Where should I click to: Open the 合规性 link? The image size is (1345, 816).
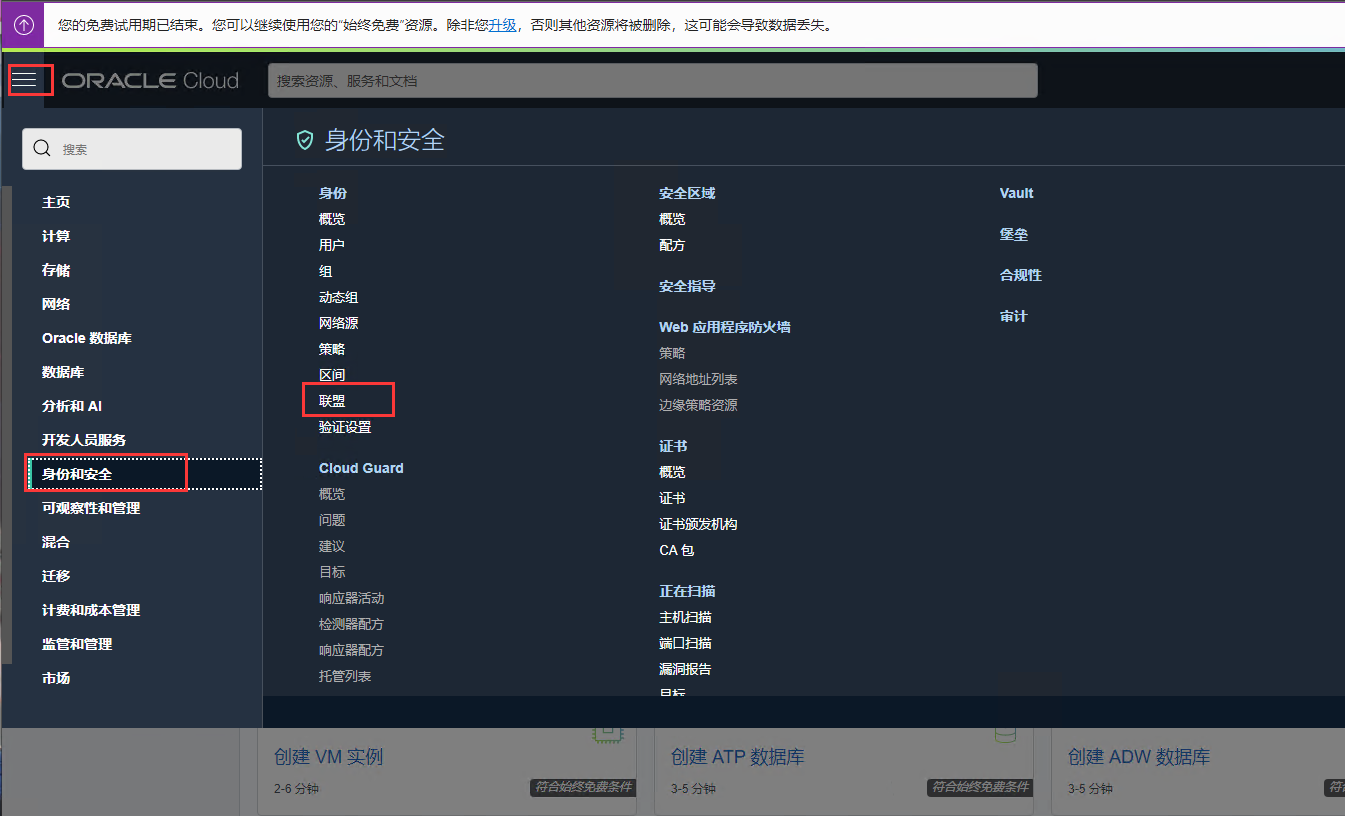pos(1021,275)
